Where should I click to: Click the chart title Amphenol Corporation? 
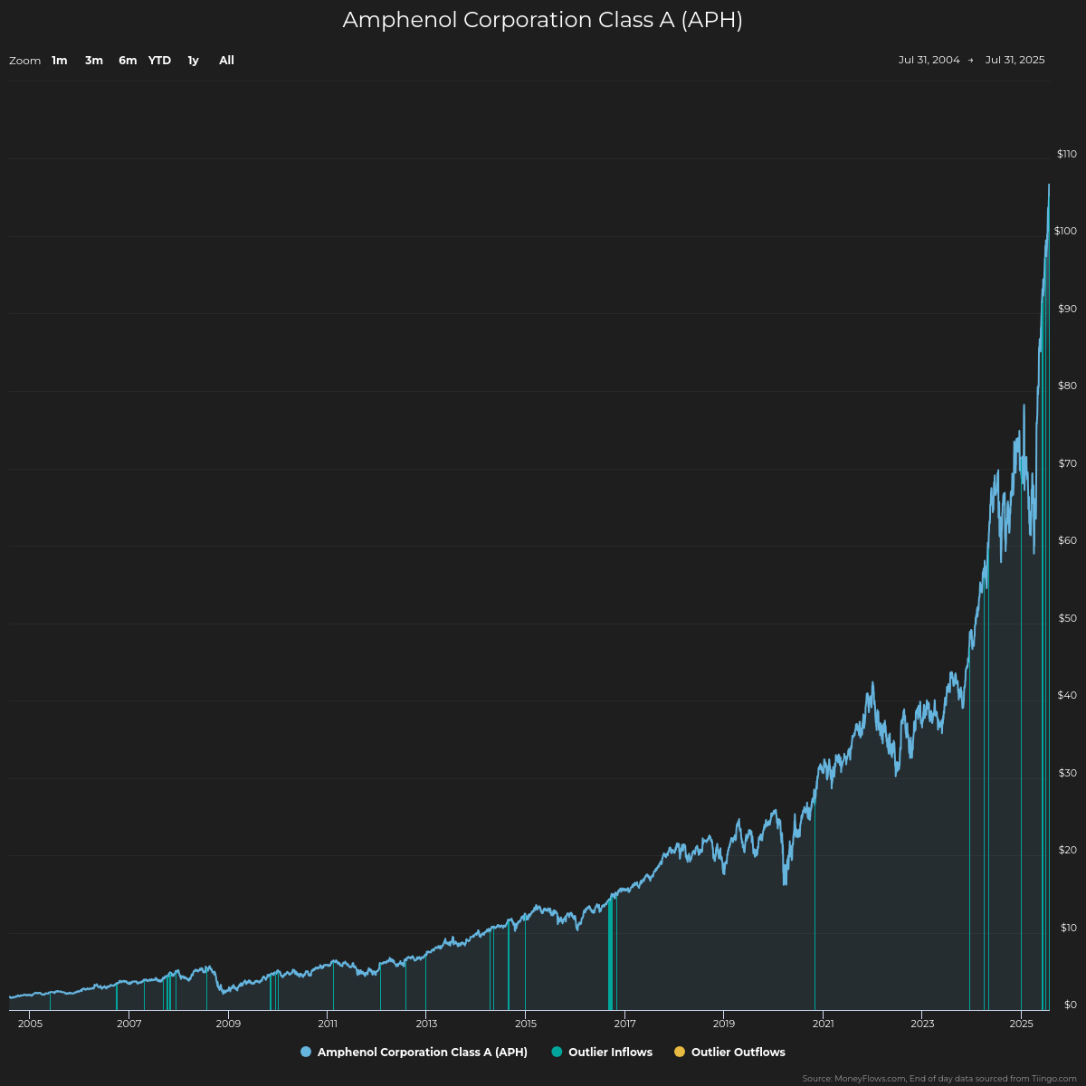(x=542, y=19)
